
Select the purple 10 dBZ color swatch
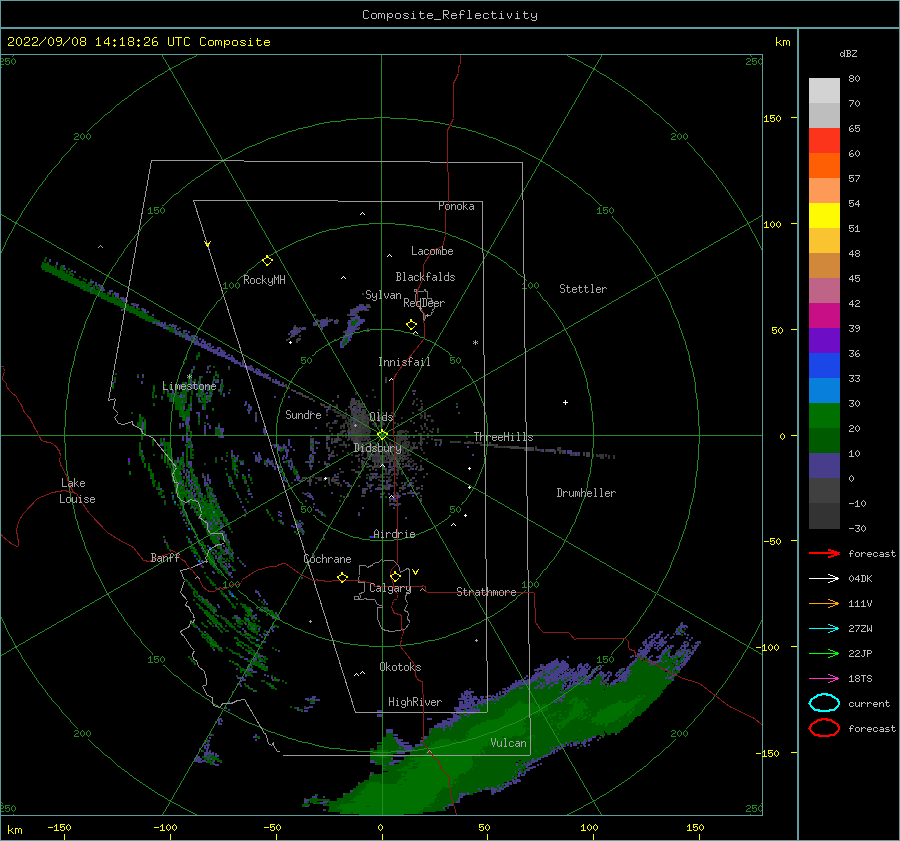824,465
